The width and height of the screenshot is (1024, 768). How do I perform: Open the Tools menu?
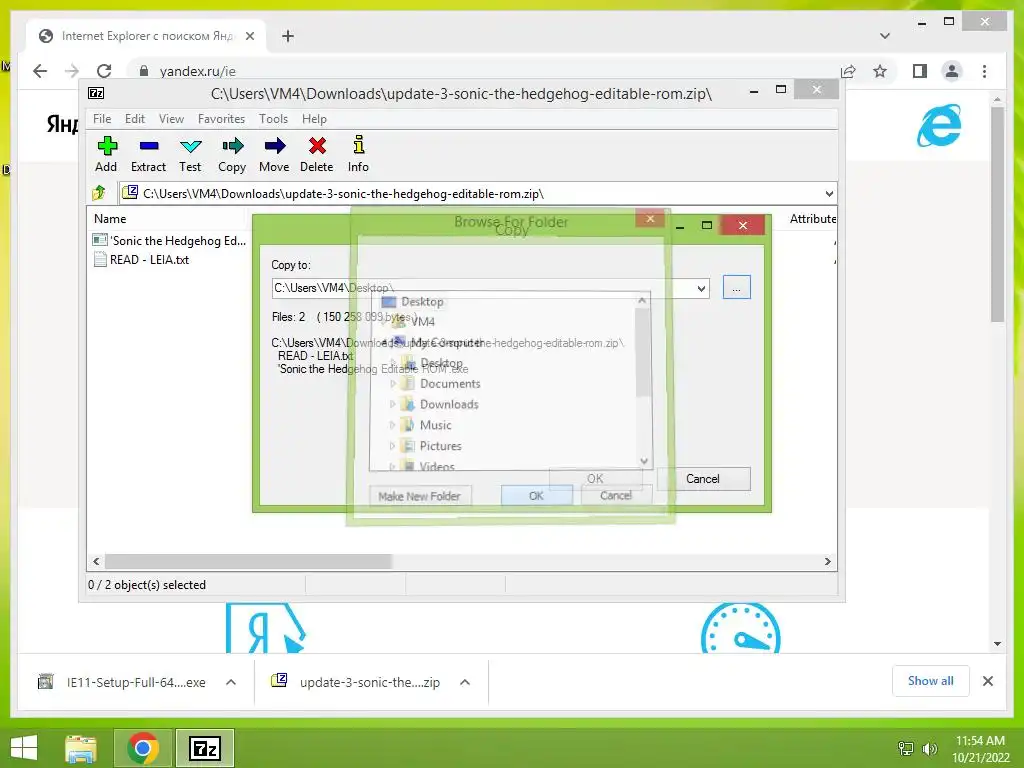[273, 119]
